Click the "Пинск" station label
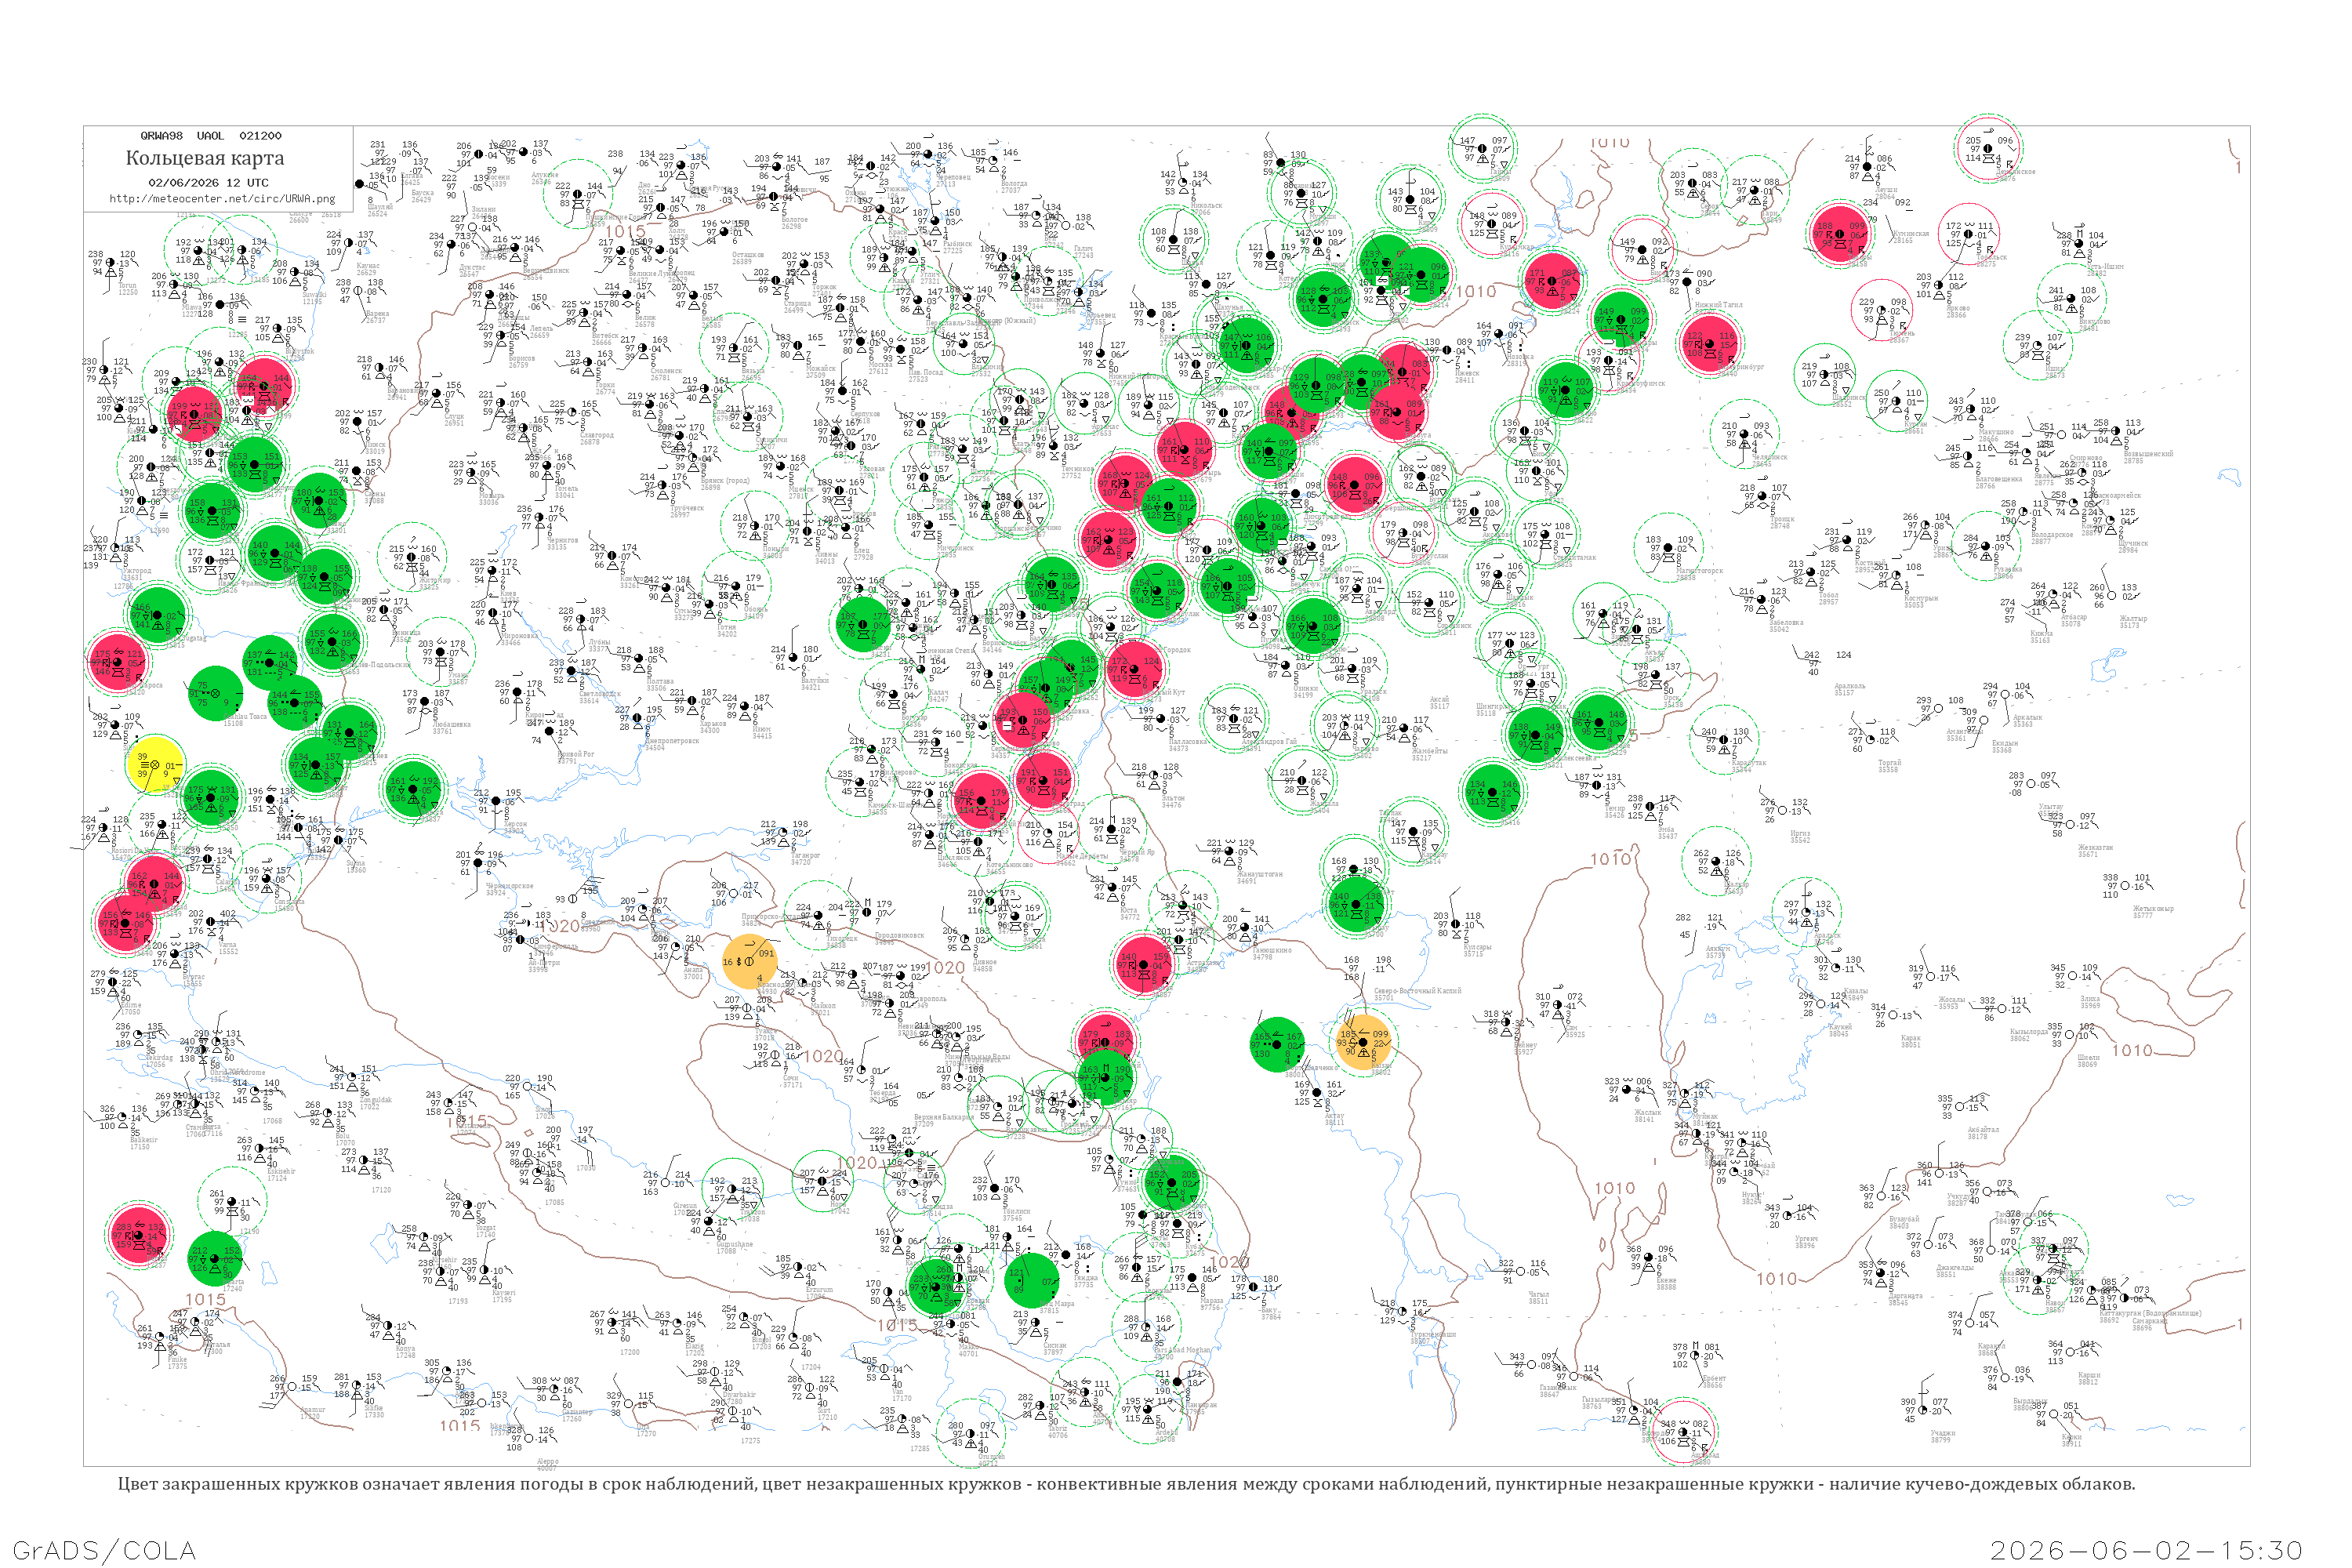 375,446
